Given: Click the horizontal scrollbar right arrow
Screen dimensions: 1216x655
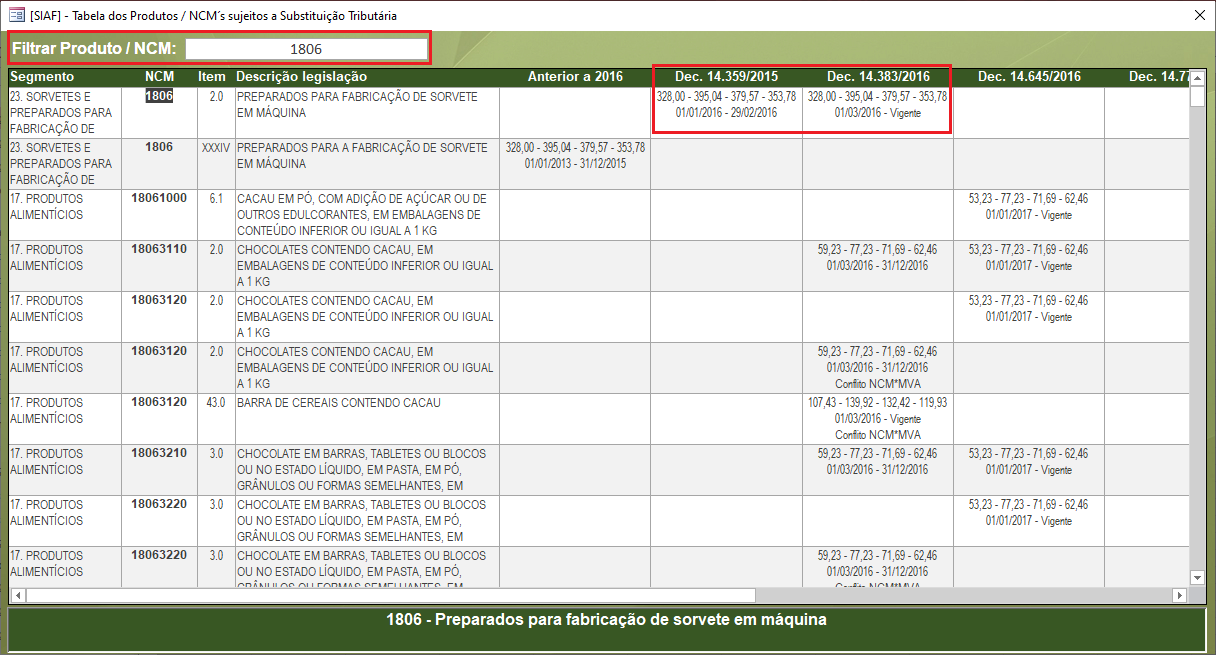Looking at the screenshot, I should (x=1179, y=595).
